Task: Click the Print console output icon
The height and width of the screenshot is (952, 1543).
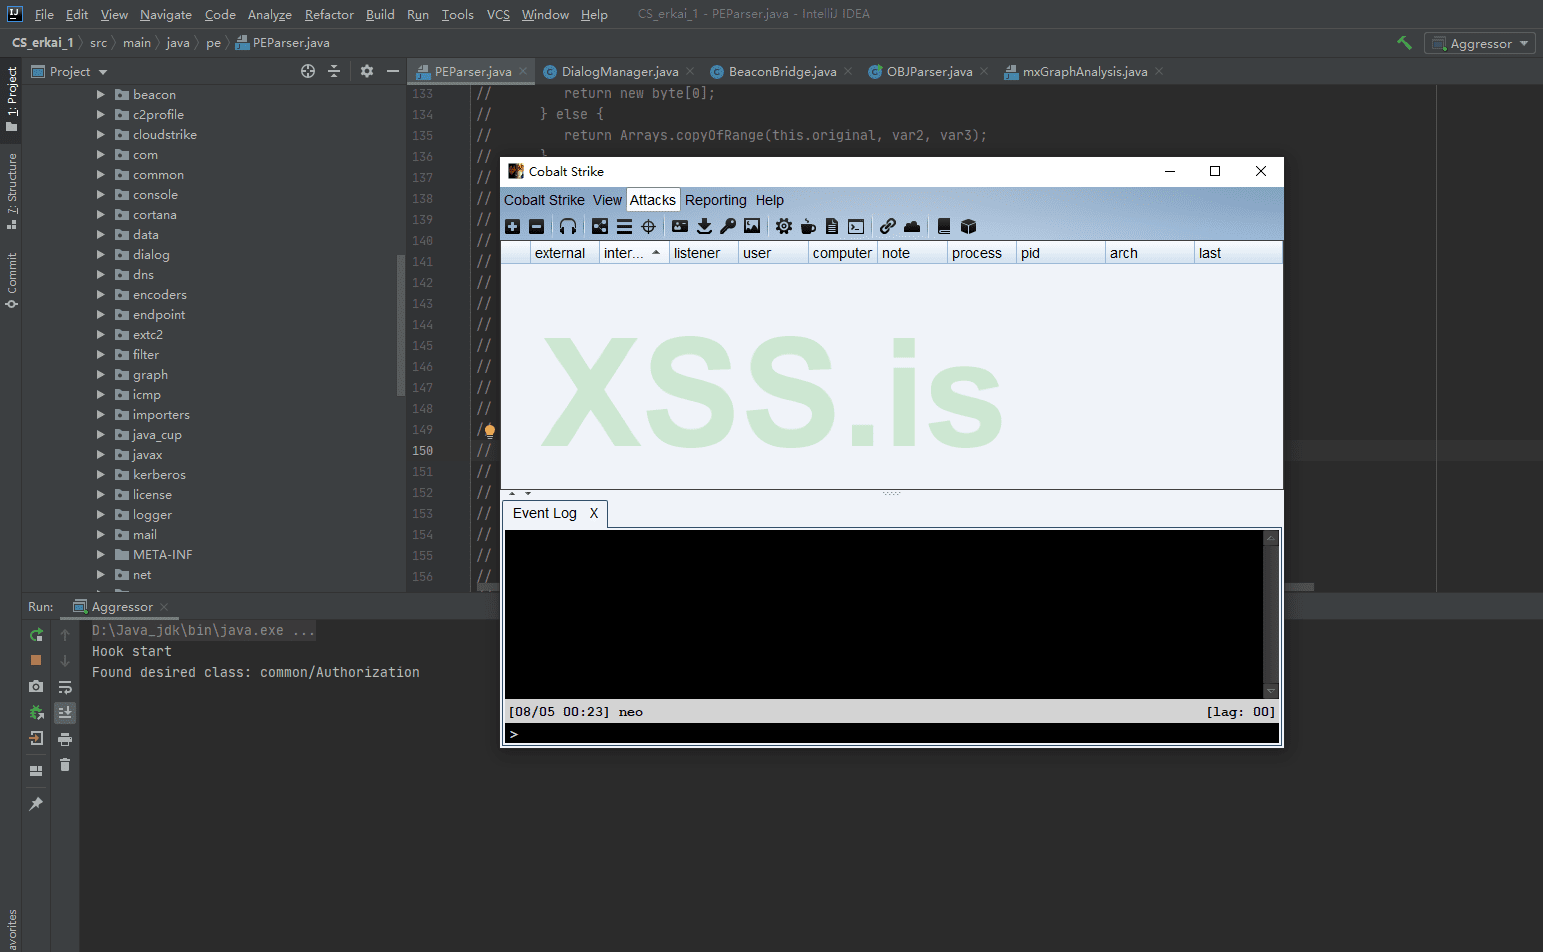Action: click(65, 739)
